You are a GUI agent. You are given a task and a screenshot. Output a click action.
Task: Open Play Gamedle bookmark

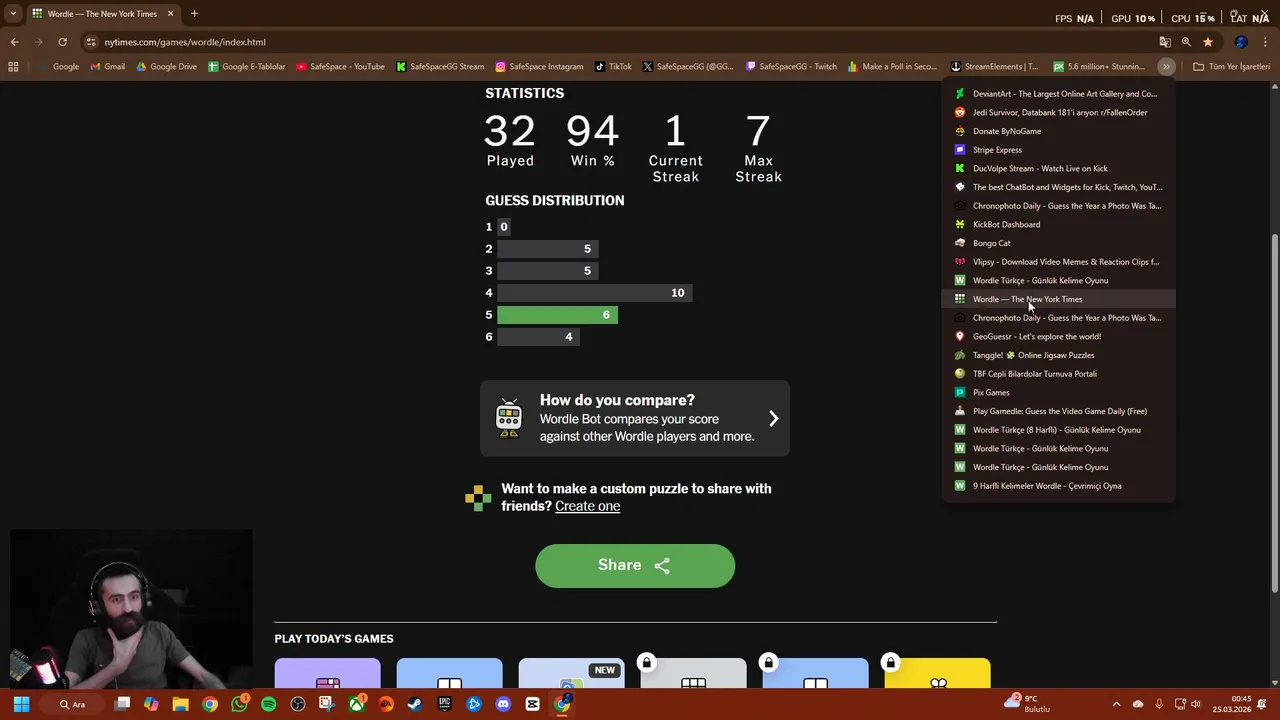(1058, 411)
